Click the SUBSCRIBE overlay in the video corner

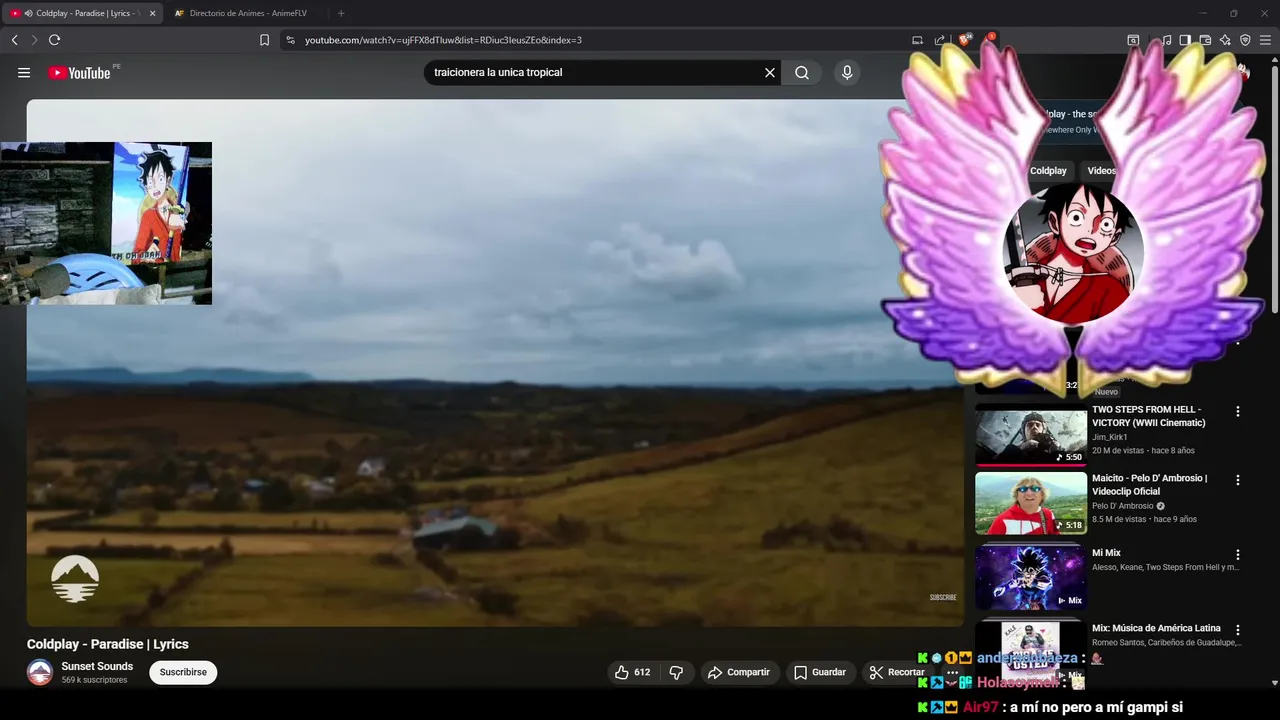943,597
